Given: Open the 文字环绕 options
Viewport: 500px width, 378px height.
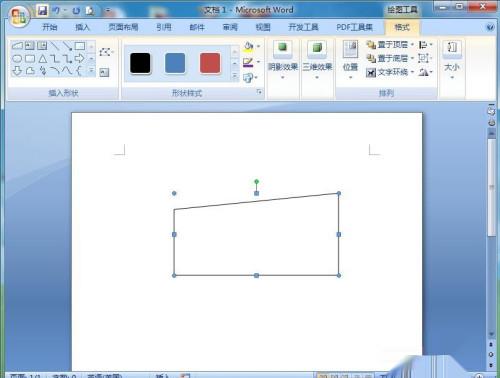Looking at the screenshot, I should point(390,72).
